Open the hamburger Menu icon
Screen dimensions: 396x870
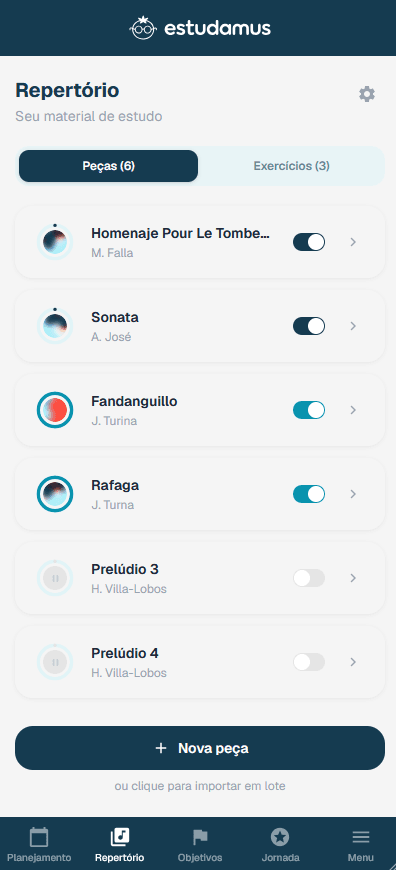[361, 837]
